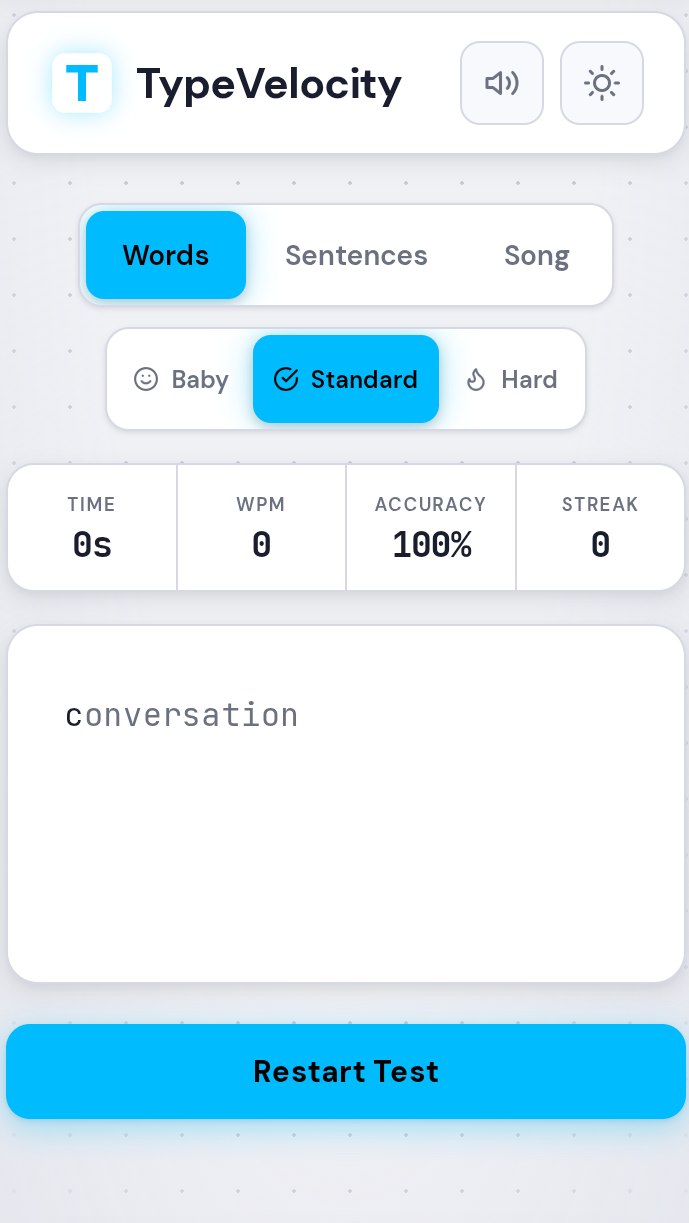This screenshot has height=1223, width=689.
Task: Click the WPM counter
Action: (261, 527)
